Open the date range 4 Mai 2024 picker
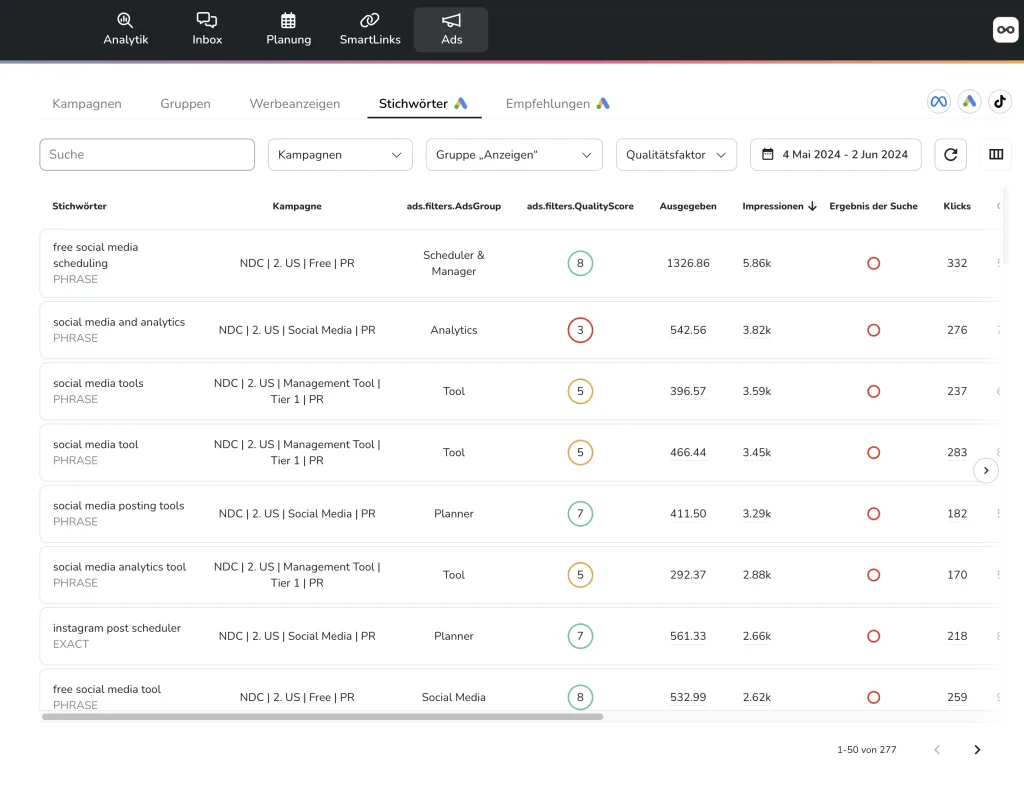The height and width of the screenshot is (790, 1024). 835,155
